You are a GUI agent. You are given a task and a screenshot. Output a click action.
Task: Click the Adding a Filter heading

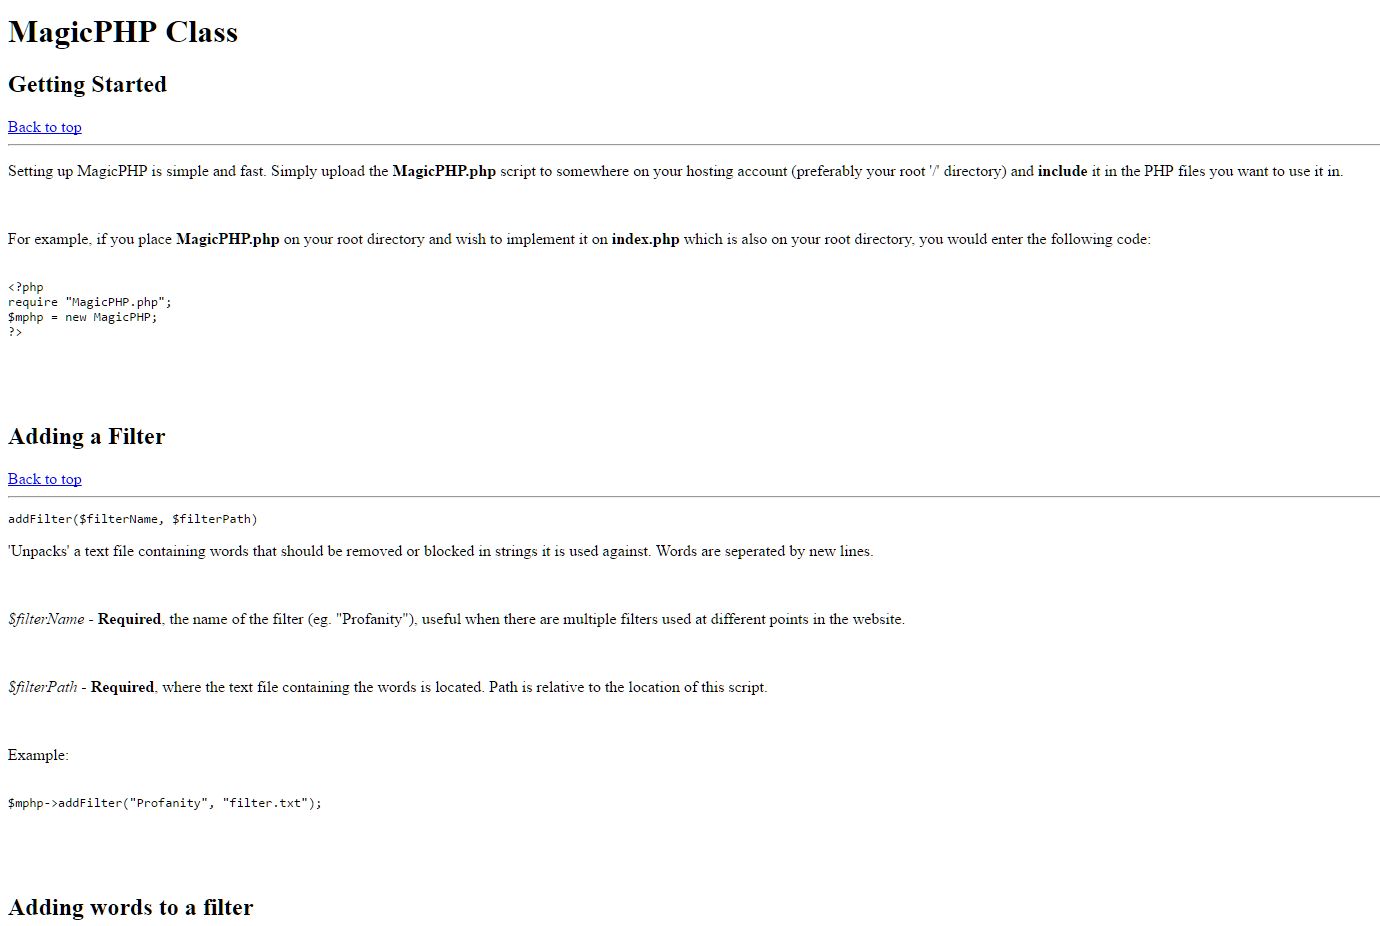pyautogui.click(x=87, y=437)
